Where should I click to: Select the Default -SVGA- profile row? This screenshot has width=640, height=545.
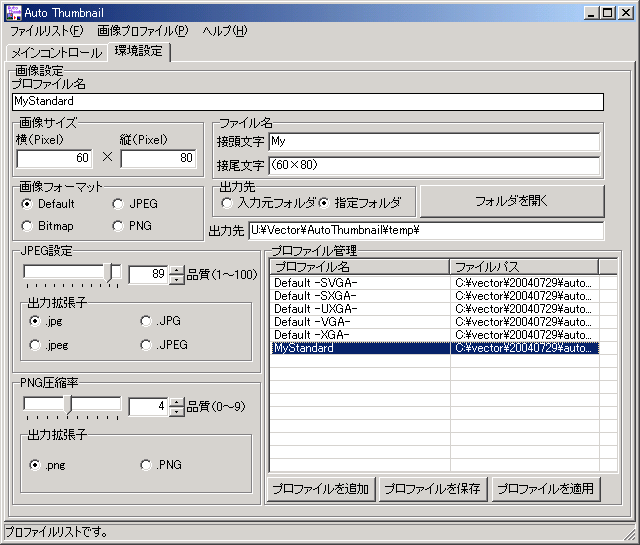coord(434,283)
